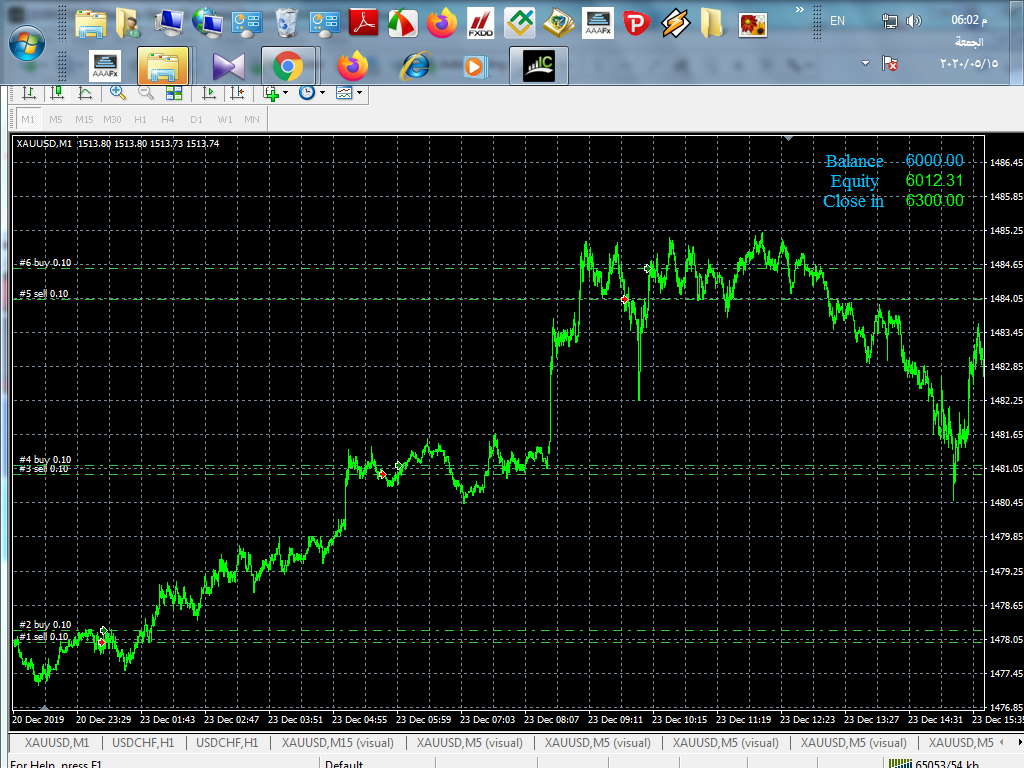Select the M15 timeframe button

click(84, 120)
